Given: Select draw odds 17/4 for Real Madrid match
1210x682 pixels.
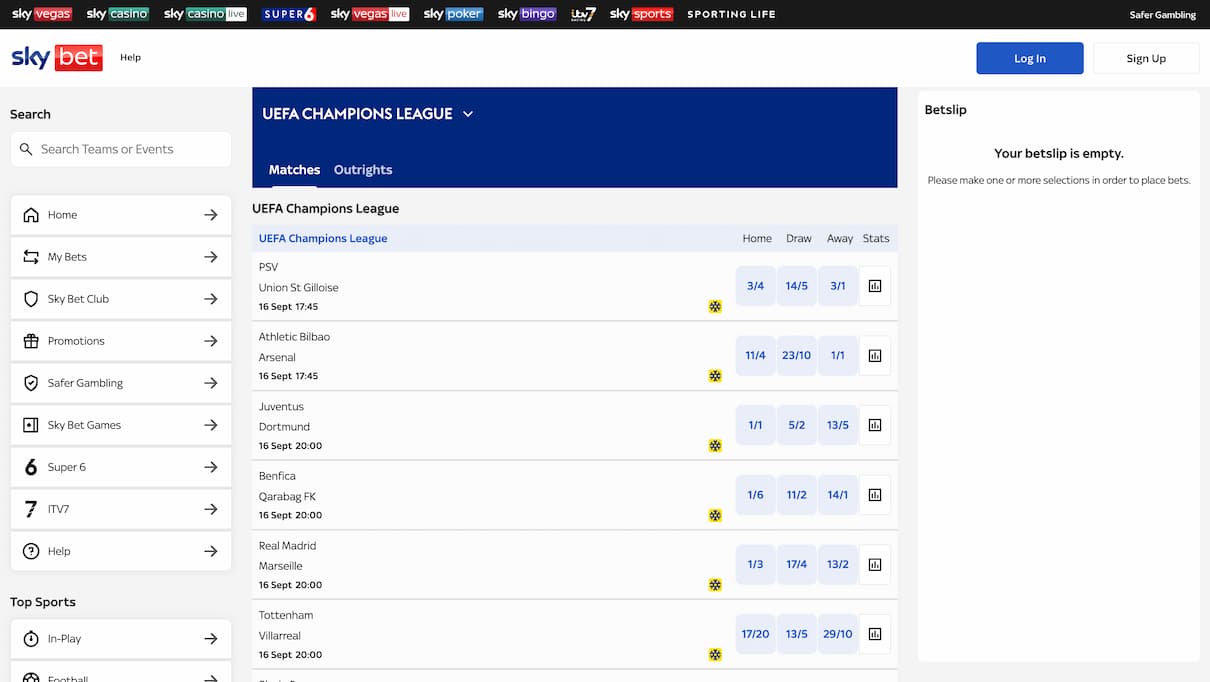Looking at the screenshot, I should 796,564.
